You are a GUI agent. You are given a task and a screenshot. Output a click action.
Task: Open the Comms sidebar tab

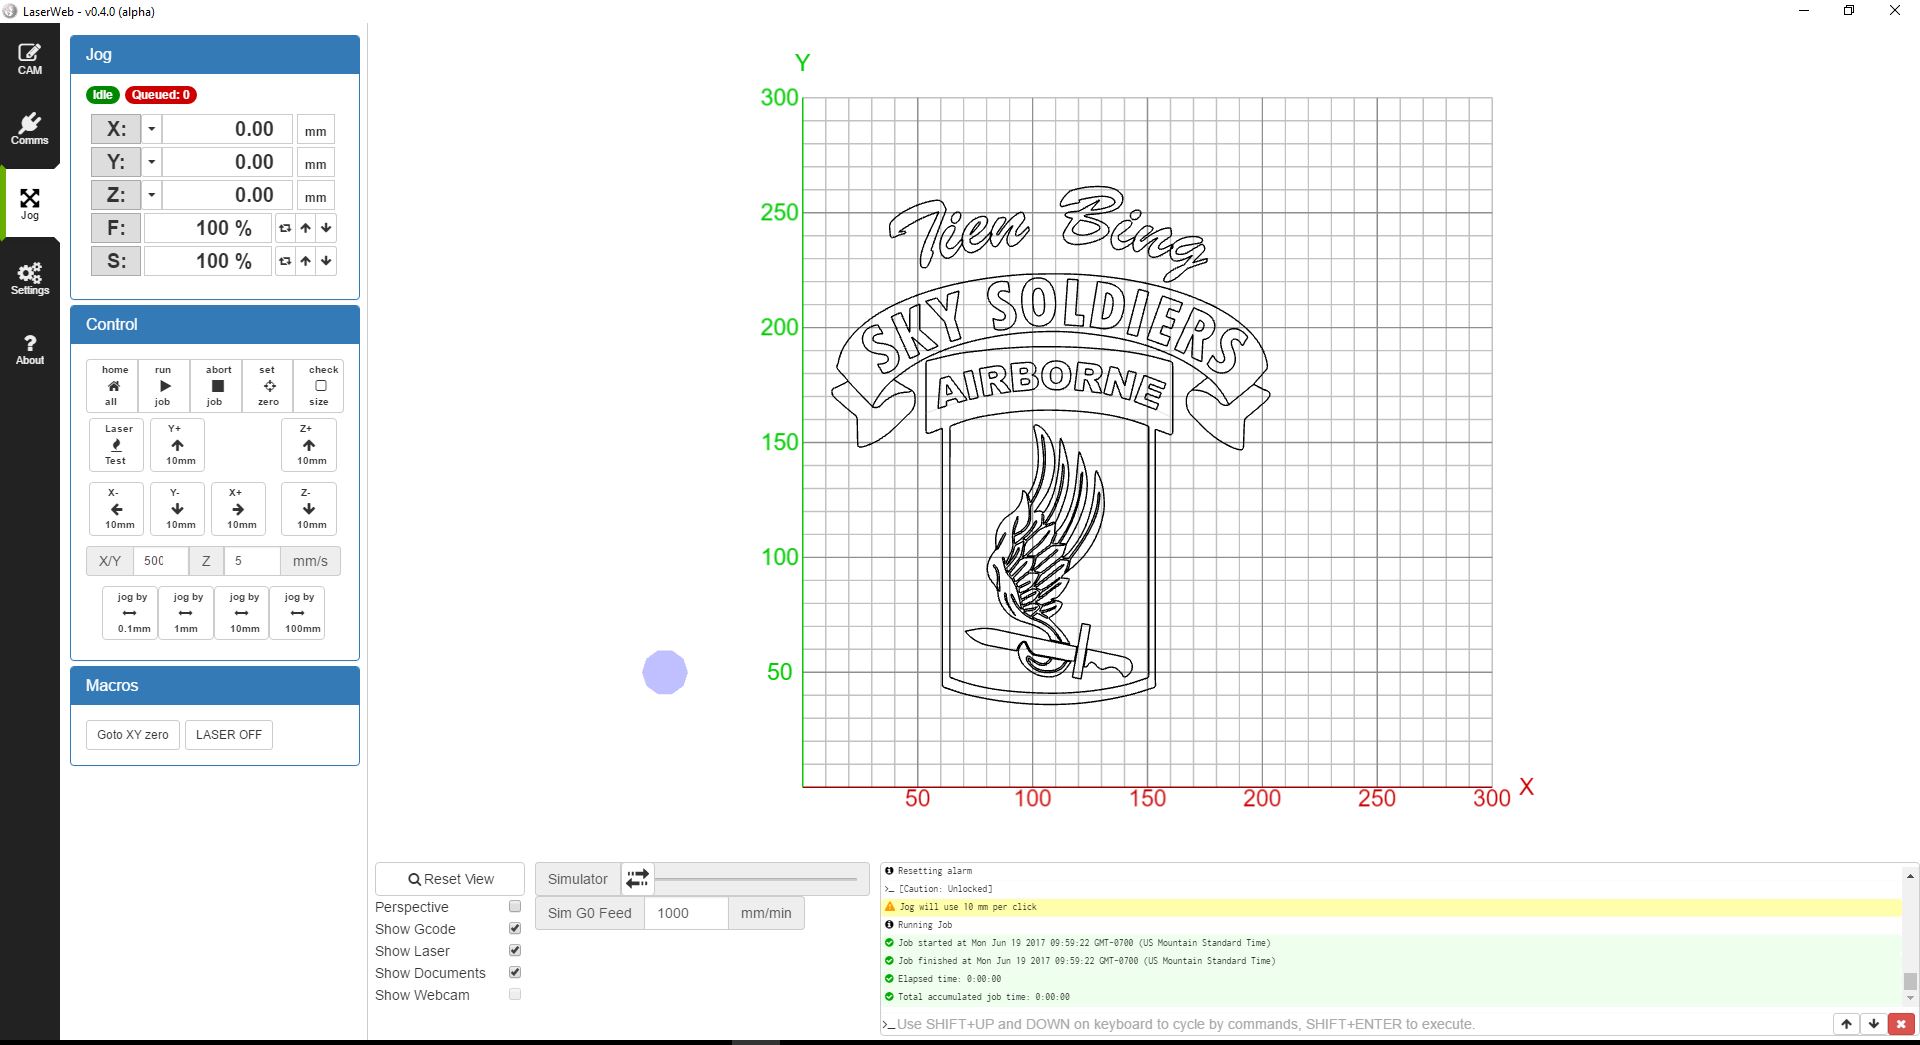30,129
